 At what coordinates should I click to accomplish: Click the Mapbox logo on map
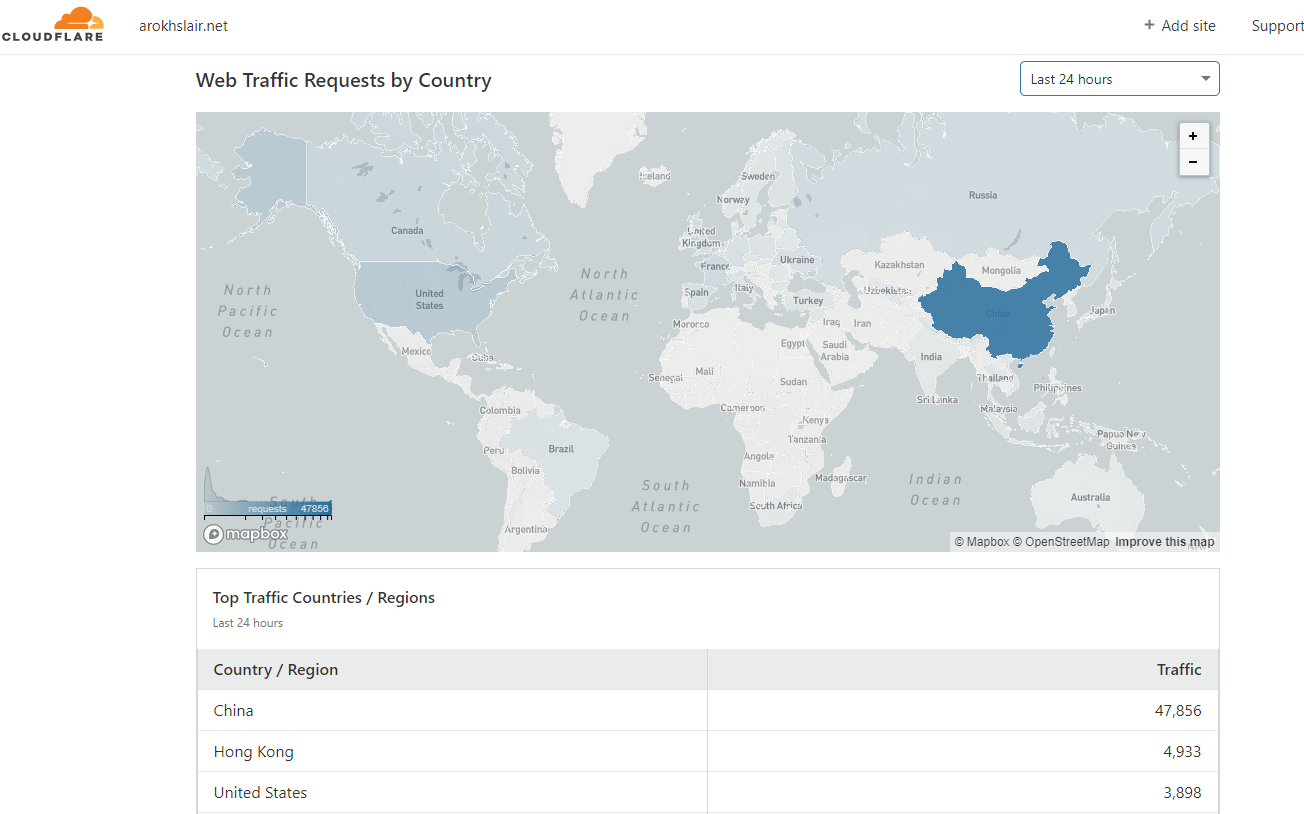[246, 534]
